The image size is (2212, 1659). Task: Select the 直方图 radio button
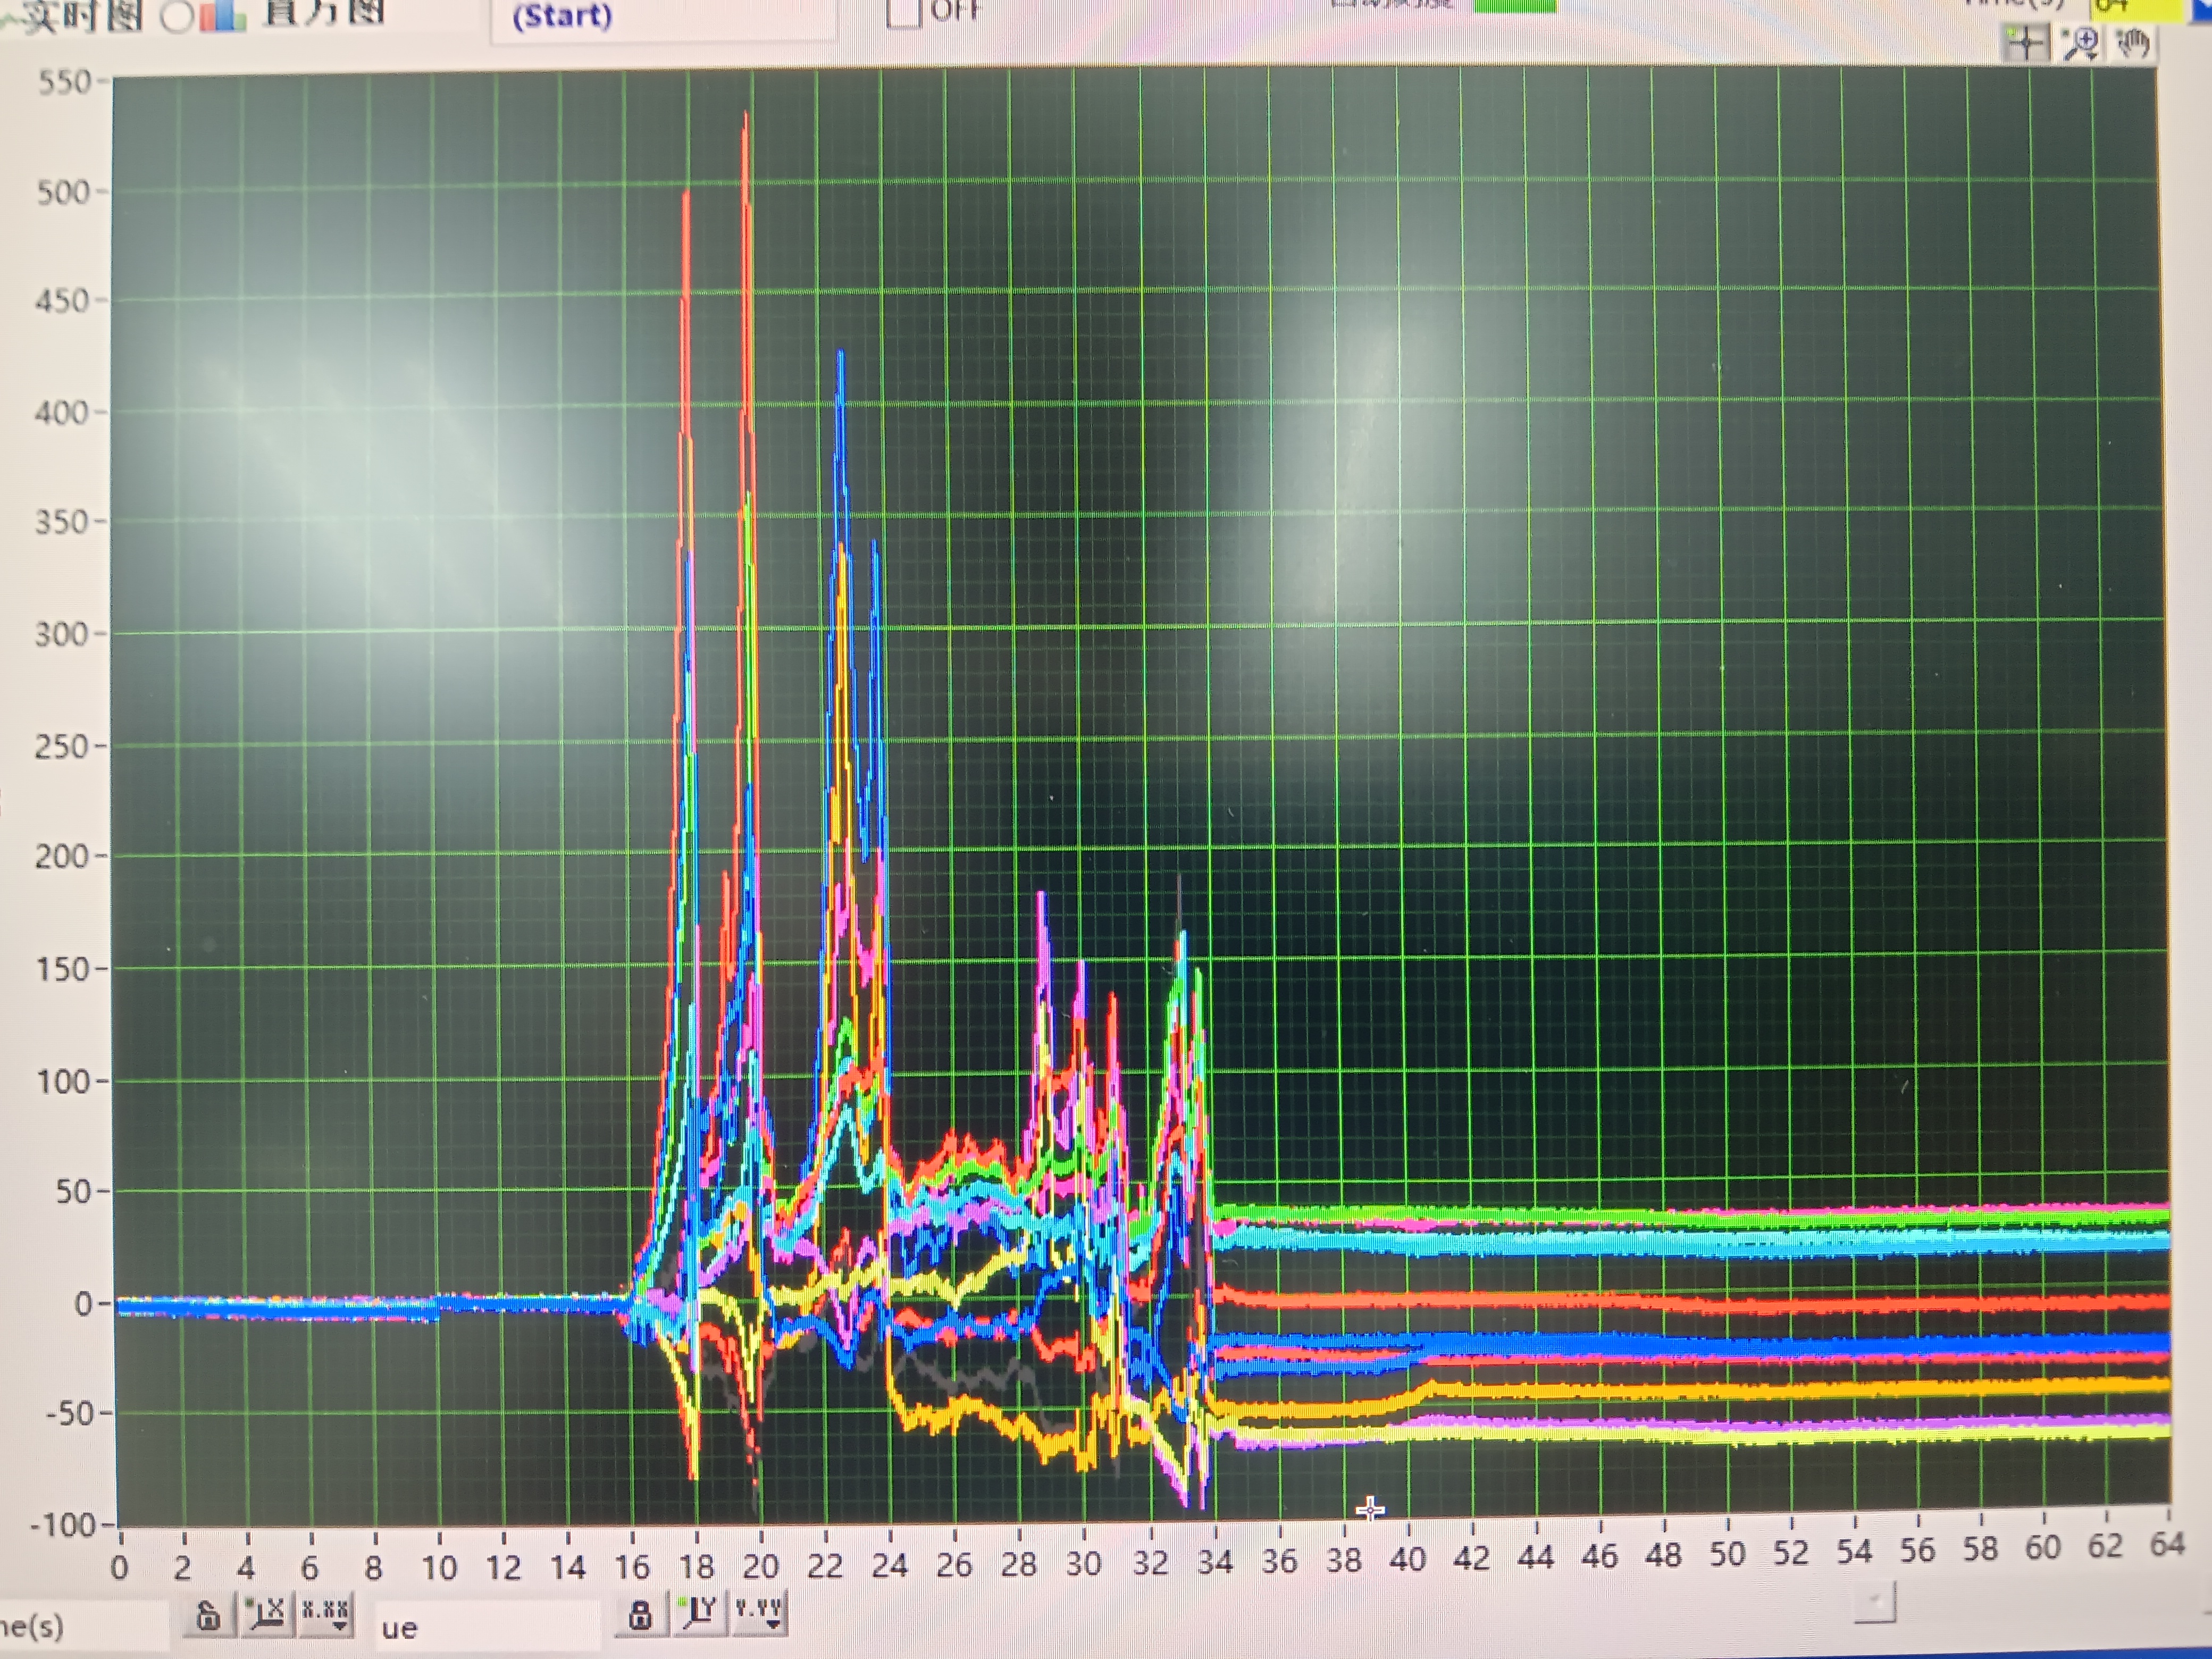[177, 16]
